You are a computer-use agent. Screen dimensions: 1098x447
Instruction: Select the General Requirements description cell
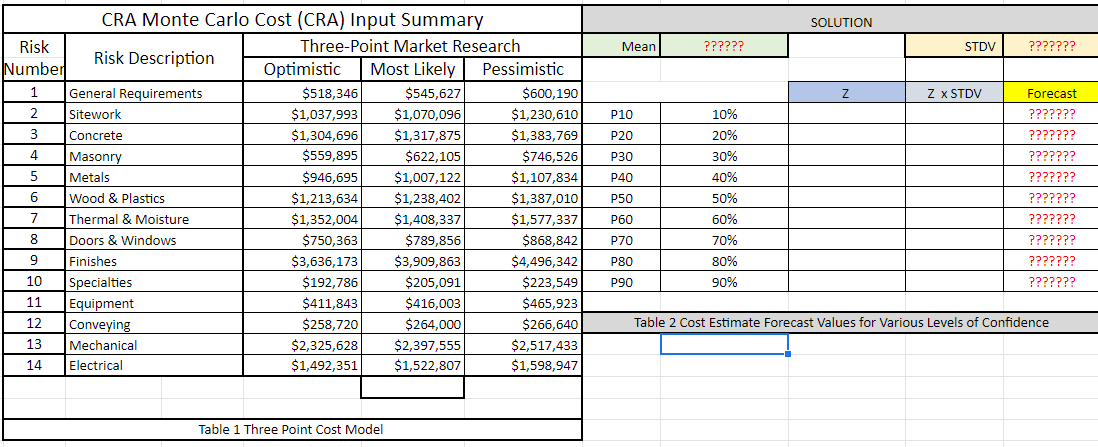tap(154, 93)
